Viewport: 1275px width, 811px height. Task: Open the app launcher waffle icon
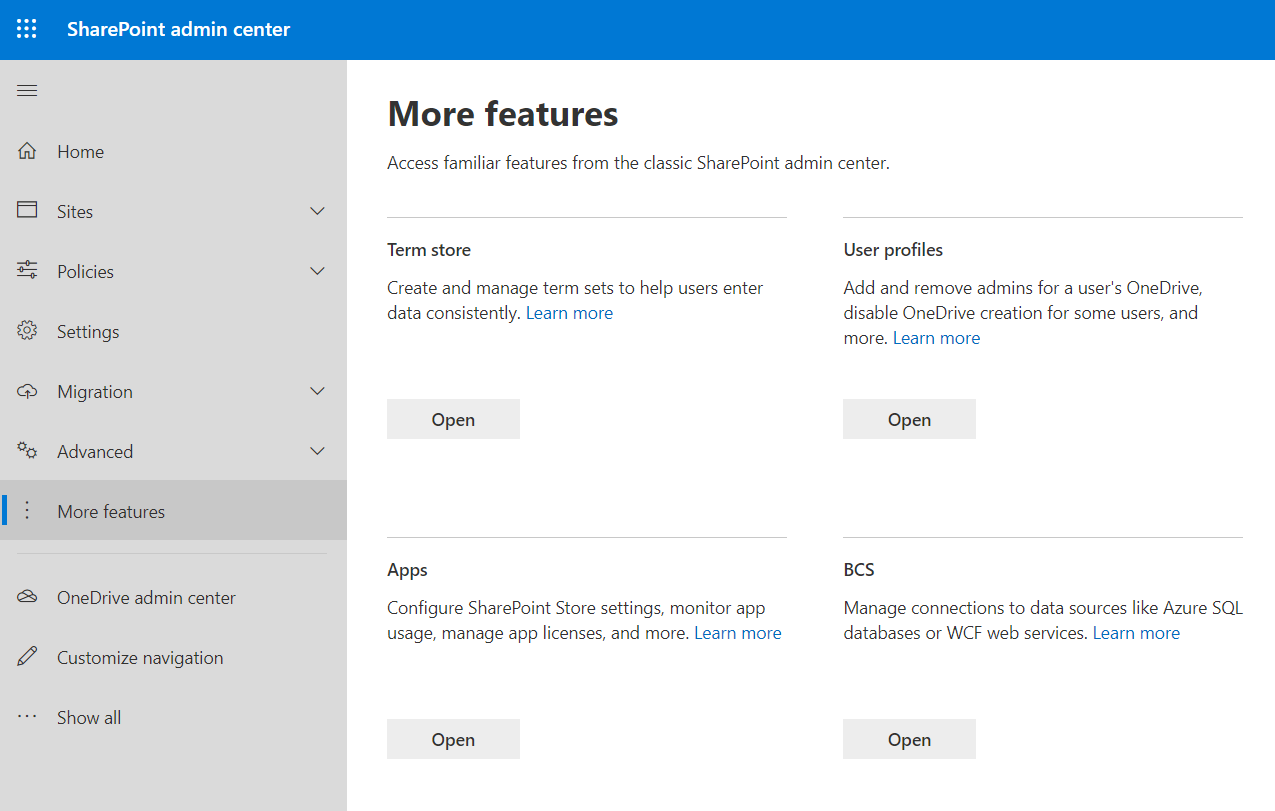27,29
